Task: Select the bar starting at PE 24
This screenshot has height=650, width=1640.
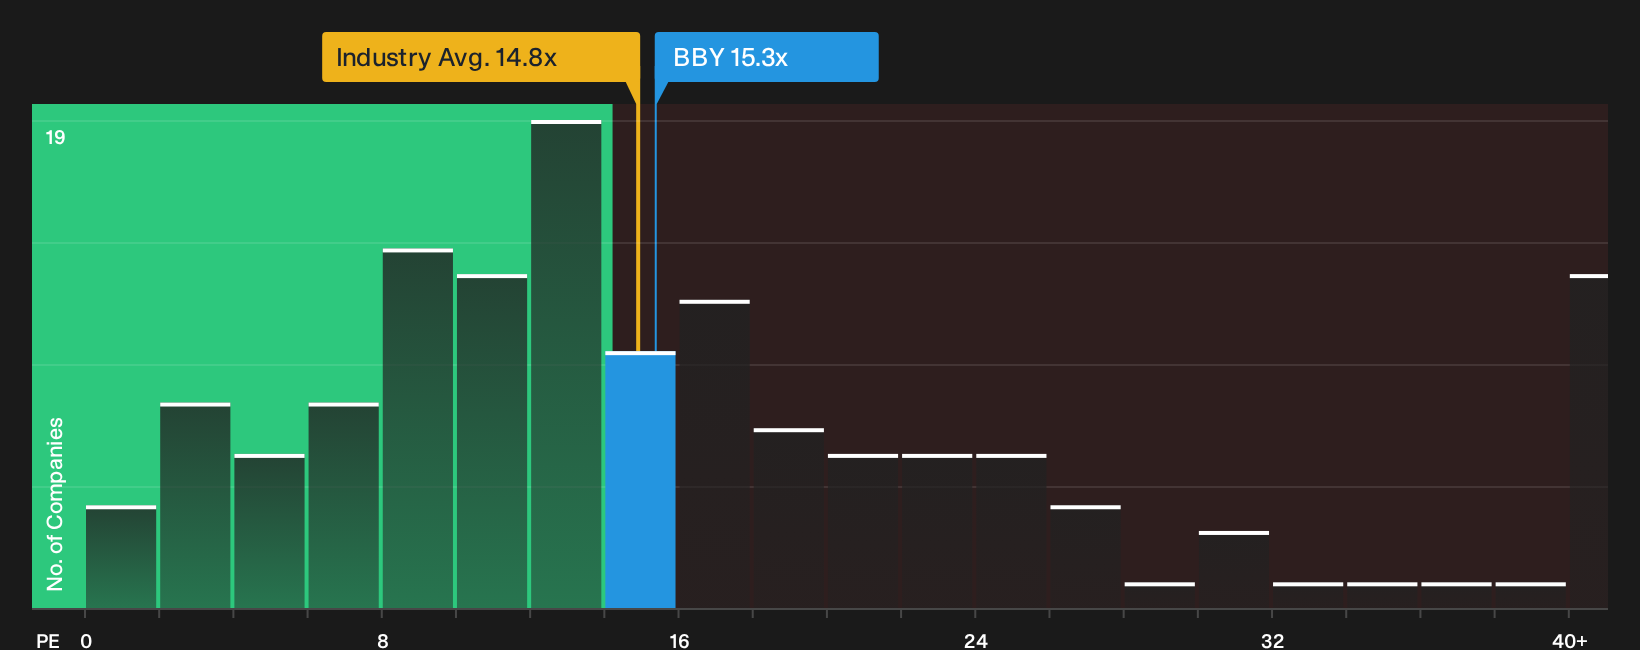Action: coord(1011,531)
